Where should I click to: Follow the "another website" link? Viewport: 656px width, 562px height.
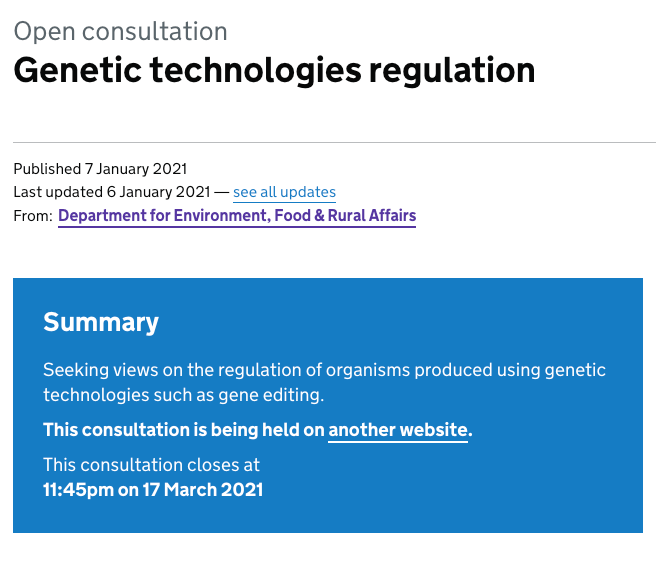tap(398, 430)
